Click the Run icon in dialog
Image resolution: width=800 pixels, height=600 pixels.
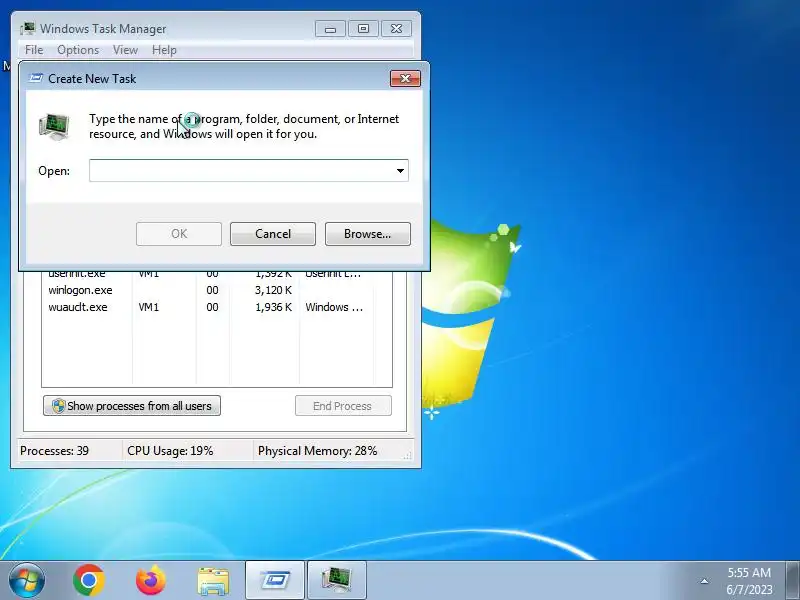pos(54,127)
